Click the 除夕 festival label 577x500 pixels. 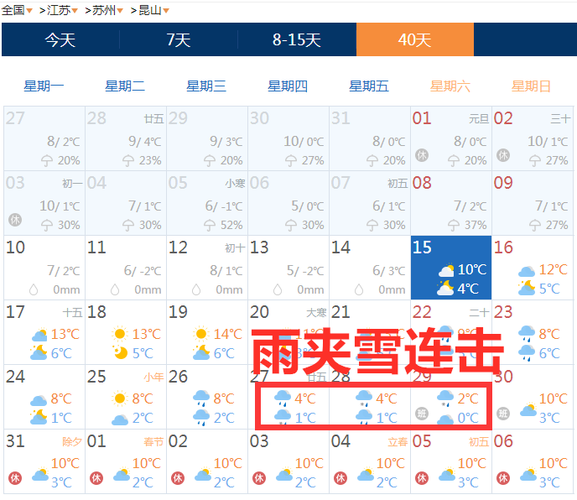click(72, 441)
